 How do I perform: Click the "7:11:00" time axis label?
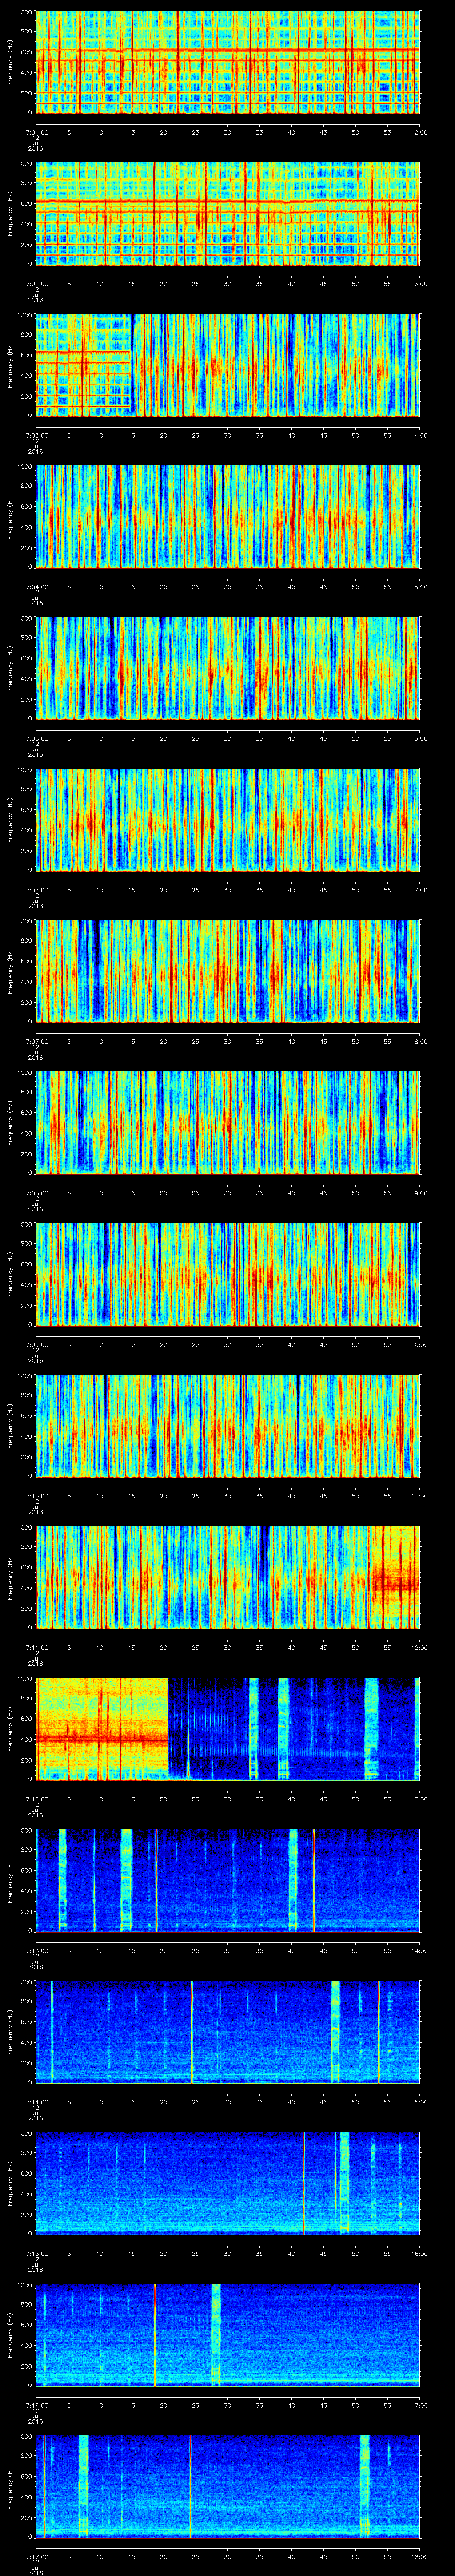point(36,1647)
